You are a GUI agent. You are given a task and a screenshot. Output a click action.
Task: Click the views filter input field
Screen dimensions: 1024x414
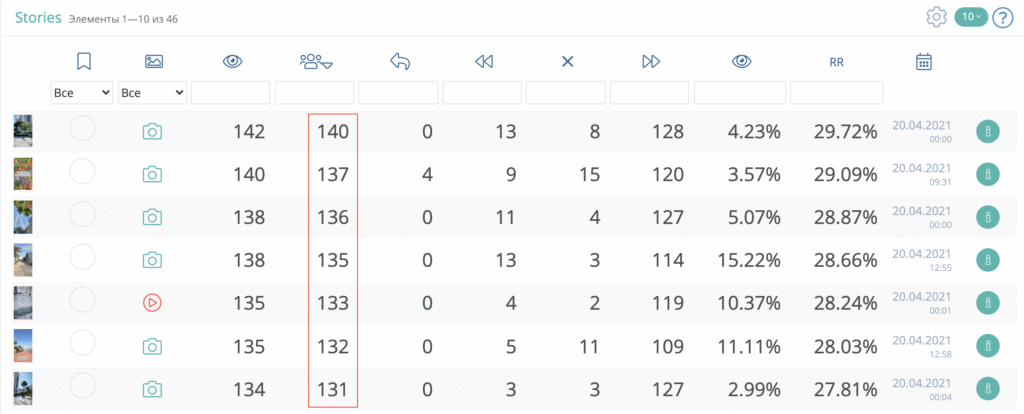[x=231, y=92]
